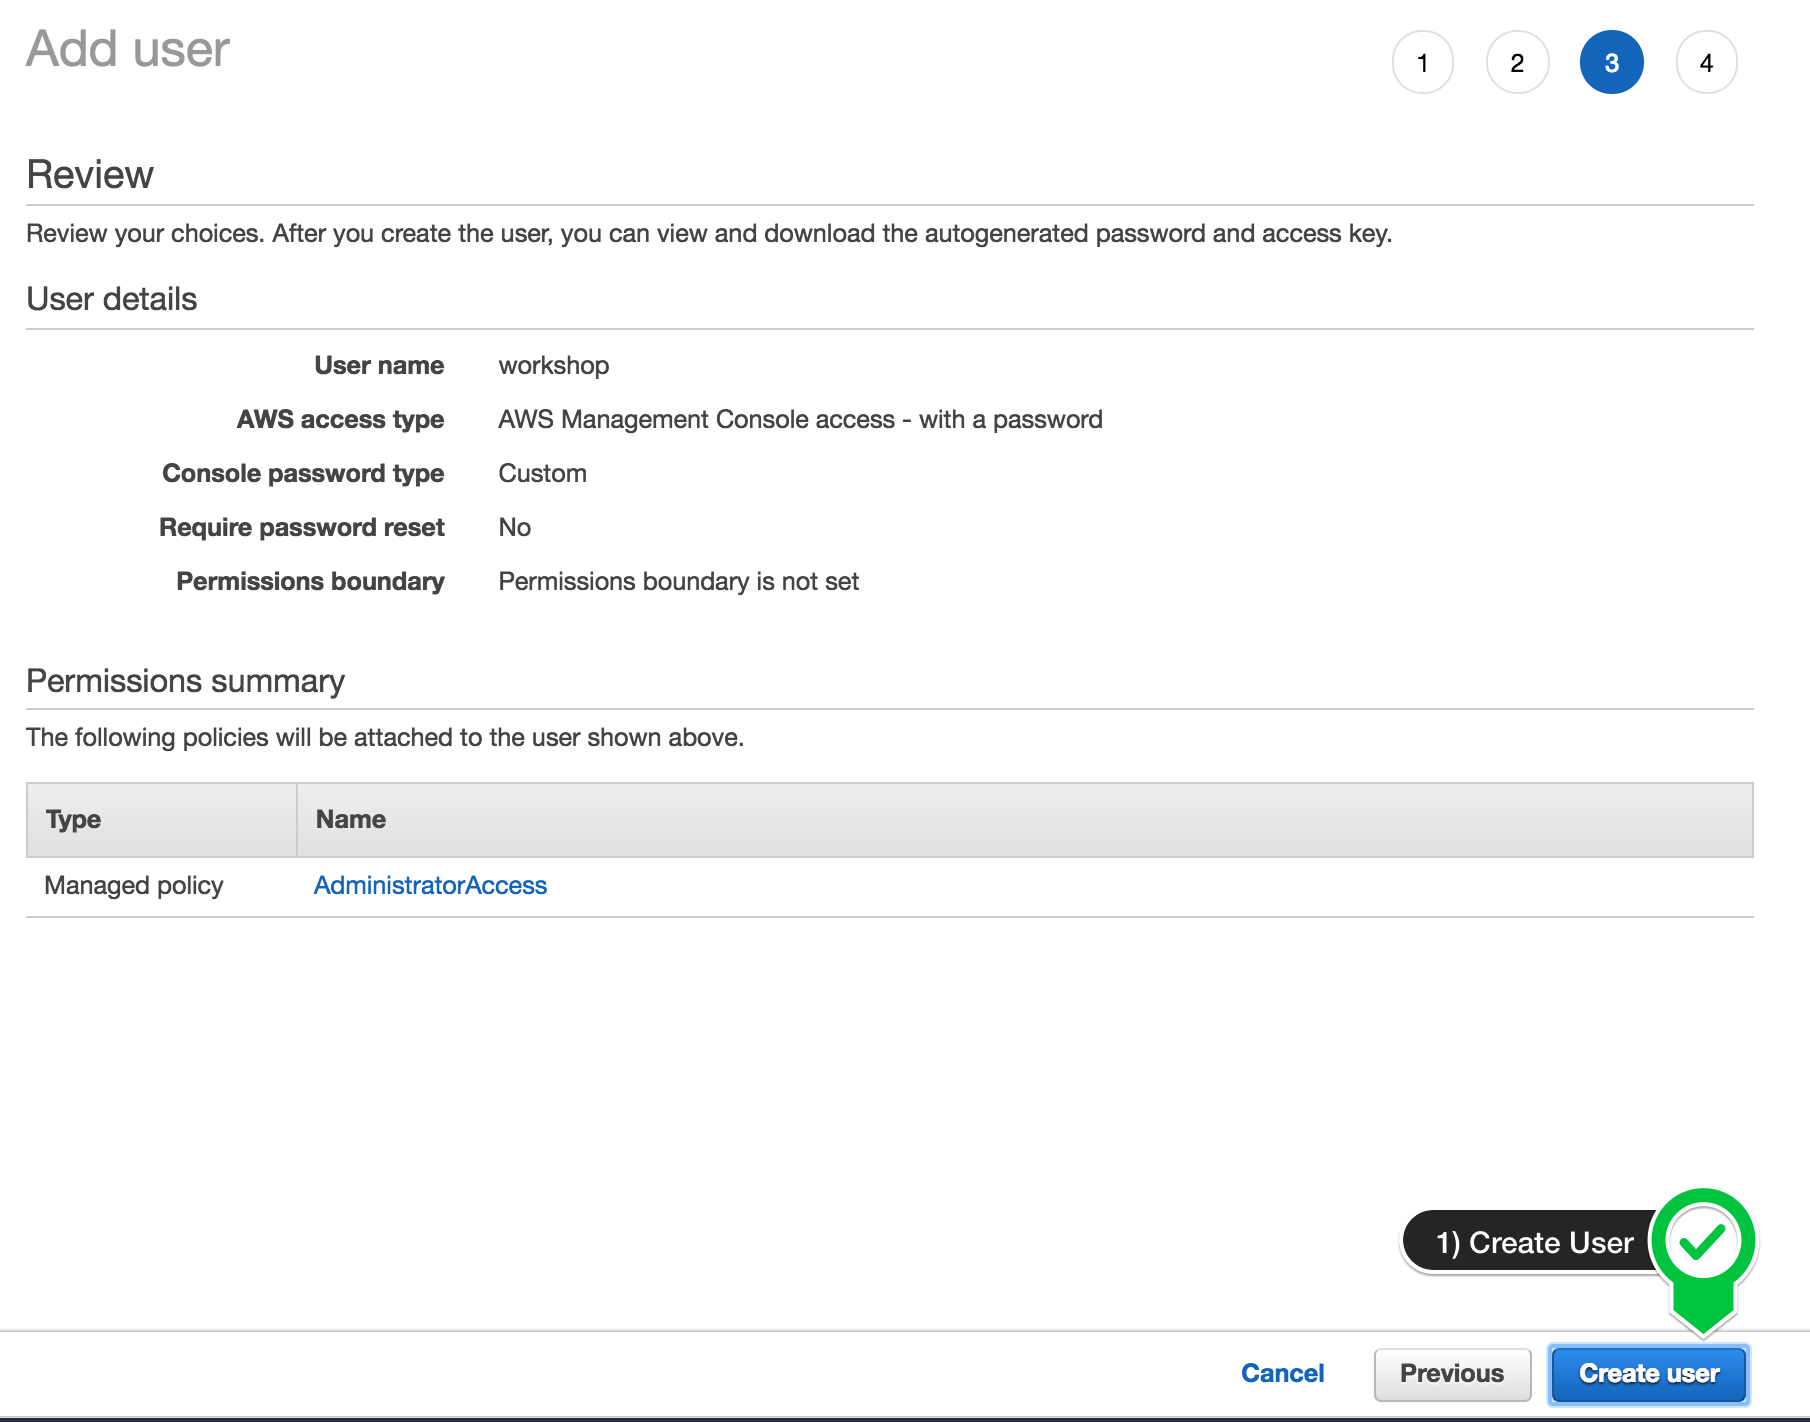Viewport: 1810px width, 1422px height.
Task: Click the Cancel link at the bottom
Action: click(x=1283, y=1373)
